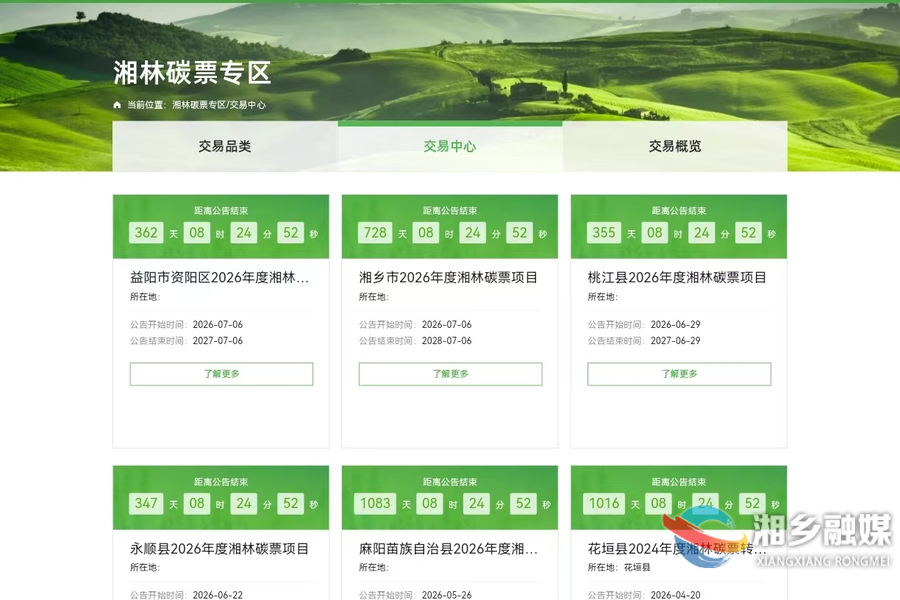Click the 355 days countdown value
This screenshot has height=600, width=900.
604,233
